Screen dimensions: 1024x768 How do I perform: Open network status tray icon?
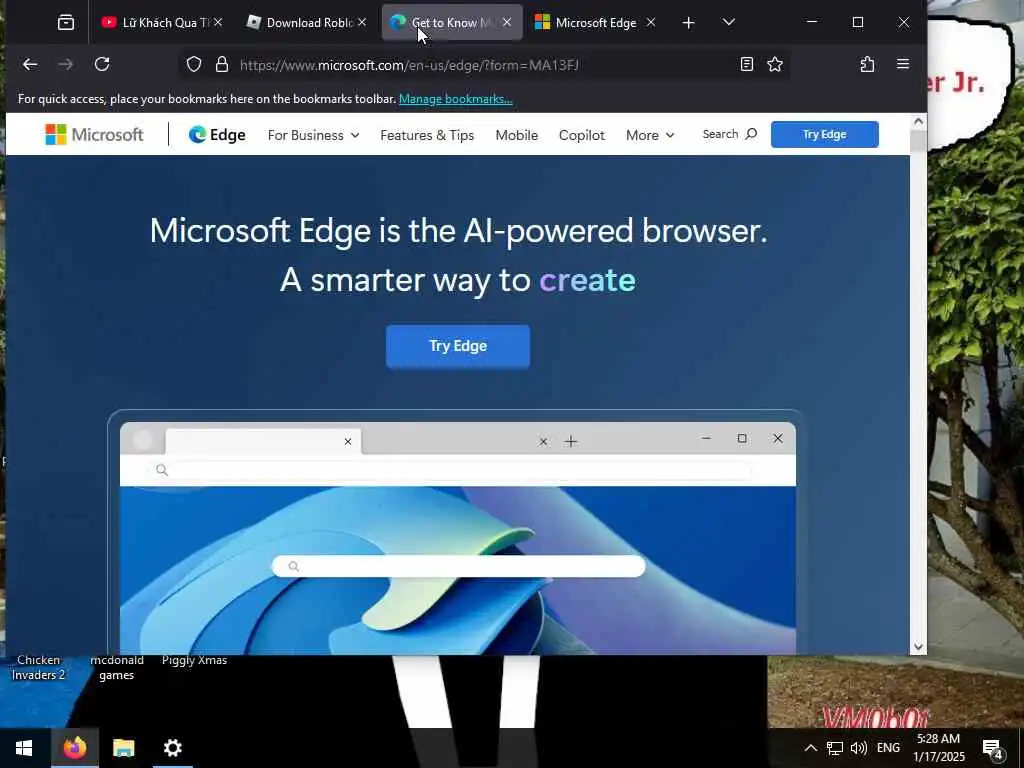pos(835,748)
